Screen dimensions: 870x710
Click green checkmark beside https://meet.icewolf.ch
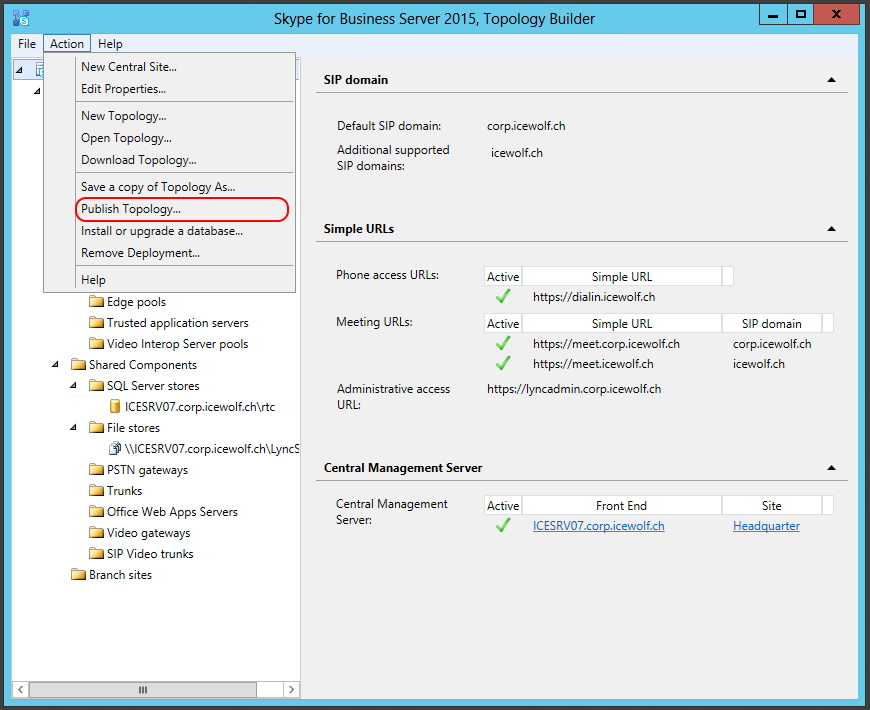coord(503,364)
